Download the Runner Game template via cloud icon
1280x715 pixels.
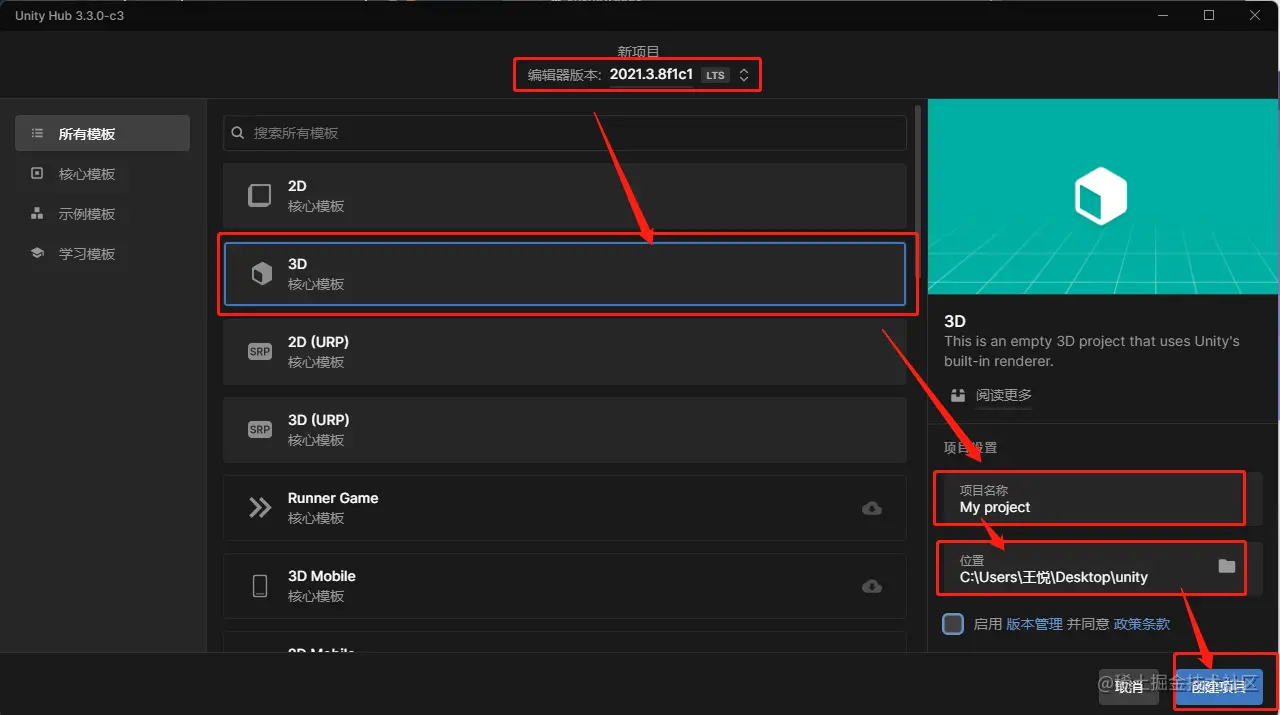[x=872, y=508]
